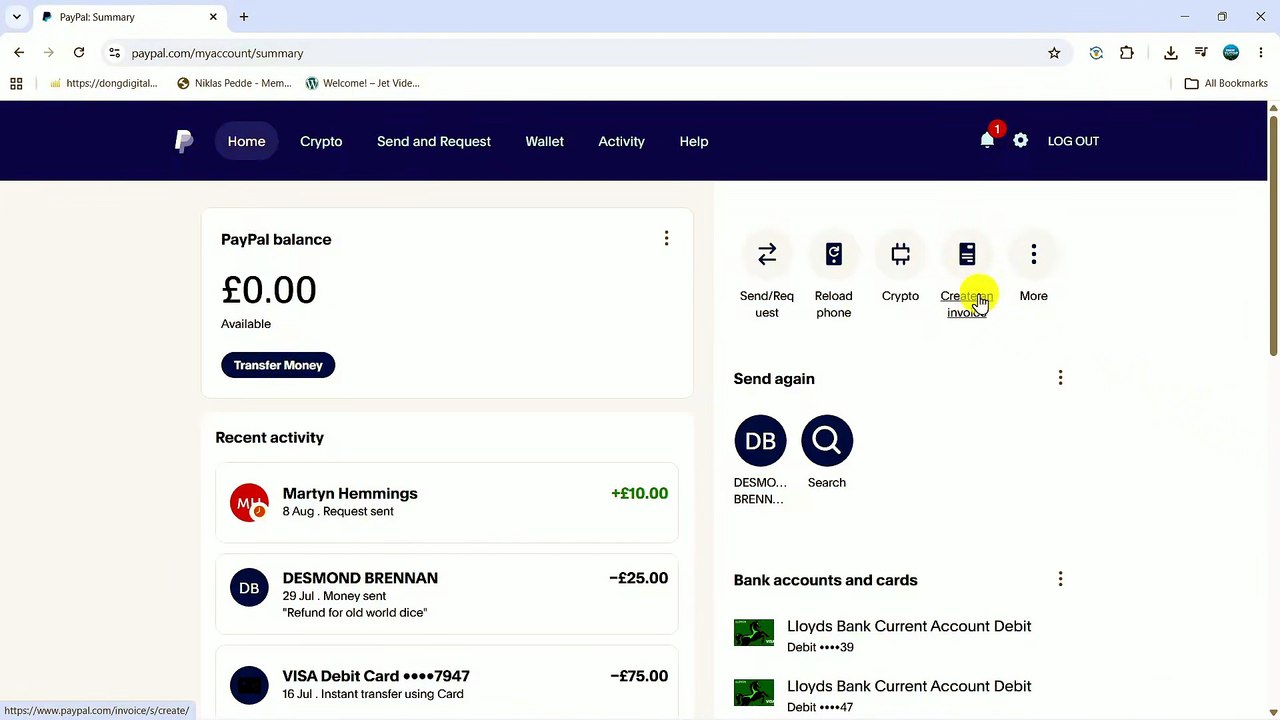Viewport: 1280px width, 720px height.
Task: Click Lloyds Bank logo for Debit ••••39
Action: (754, 633)
